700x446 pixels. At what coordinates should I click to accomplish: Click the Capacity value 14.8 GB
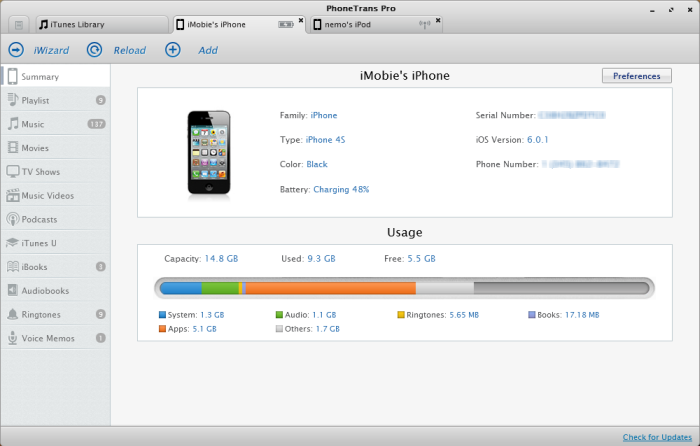point(221,258)
